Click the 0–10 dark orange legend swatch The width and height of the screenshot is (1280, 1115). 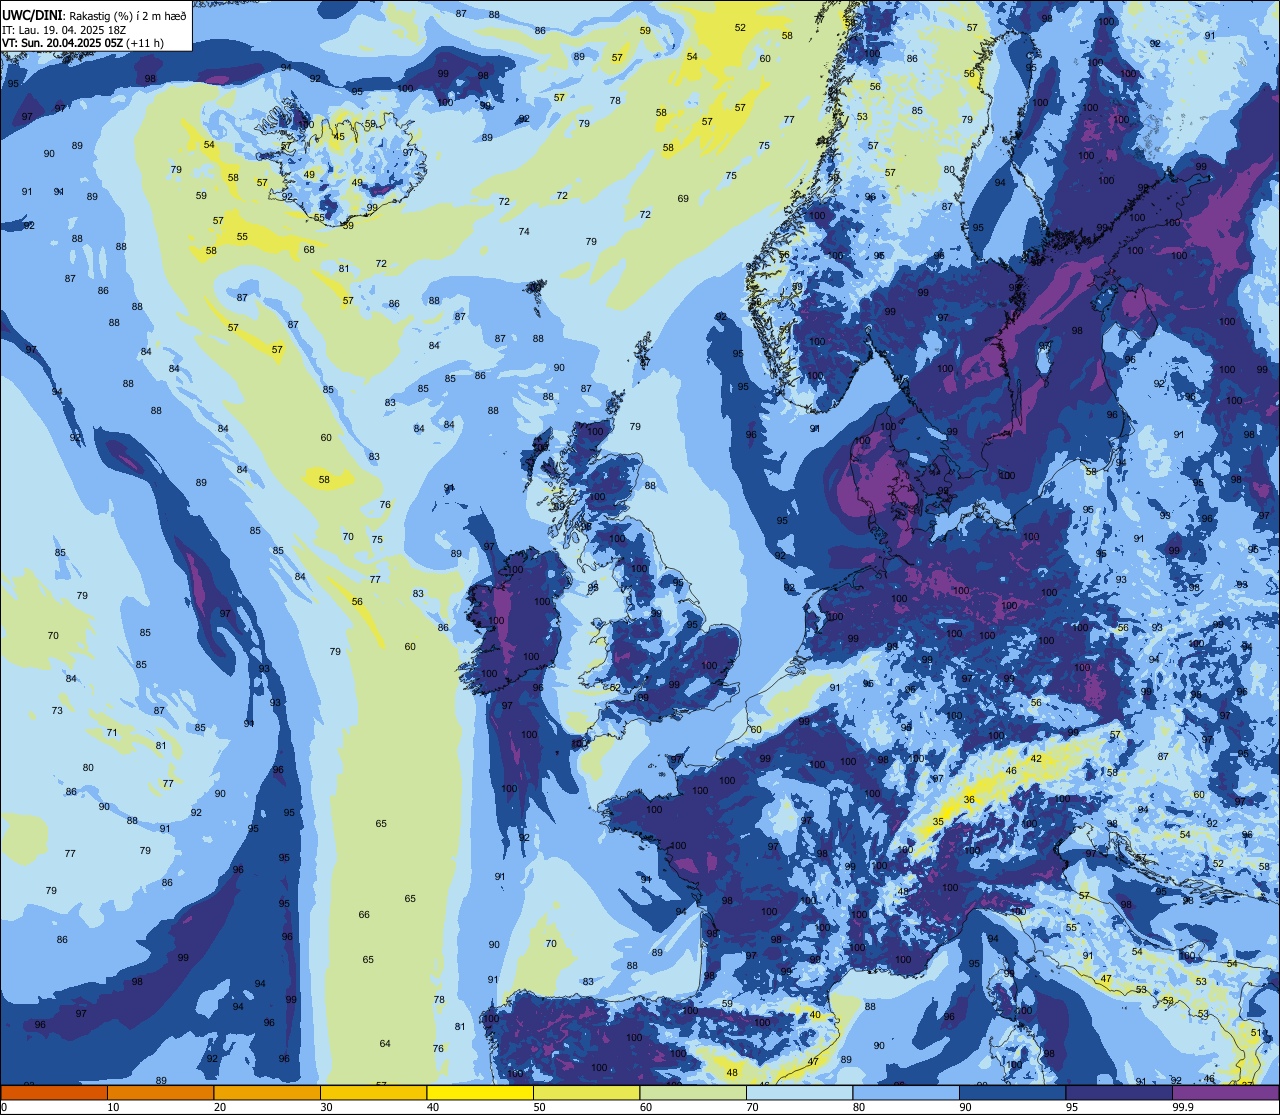(x=54, y=1092)
